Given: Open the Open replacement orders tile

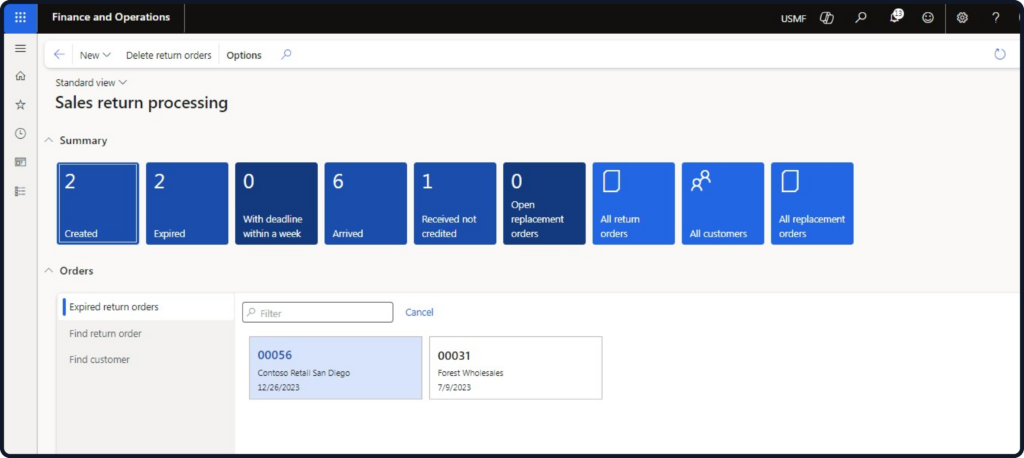Looking at the screenshot, I should pyautogui.click(x=545, y=203).
